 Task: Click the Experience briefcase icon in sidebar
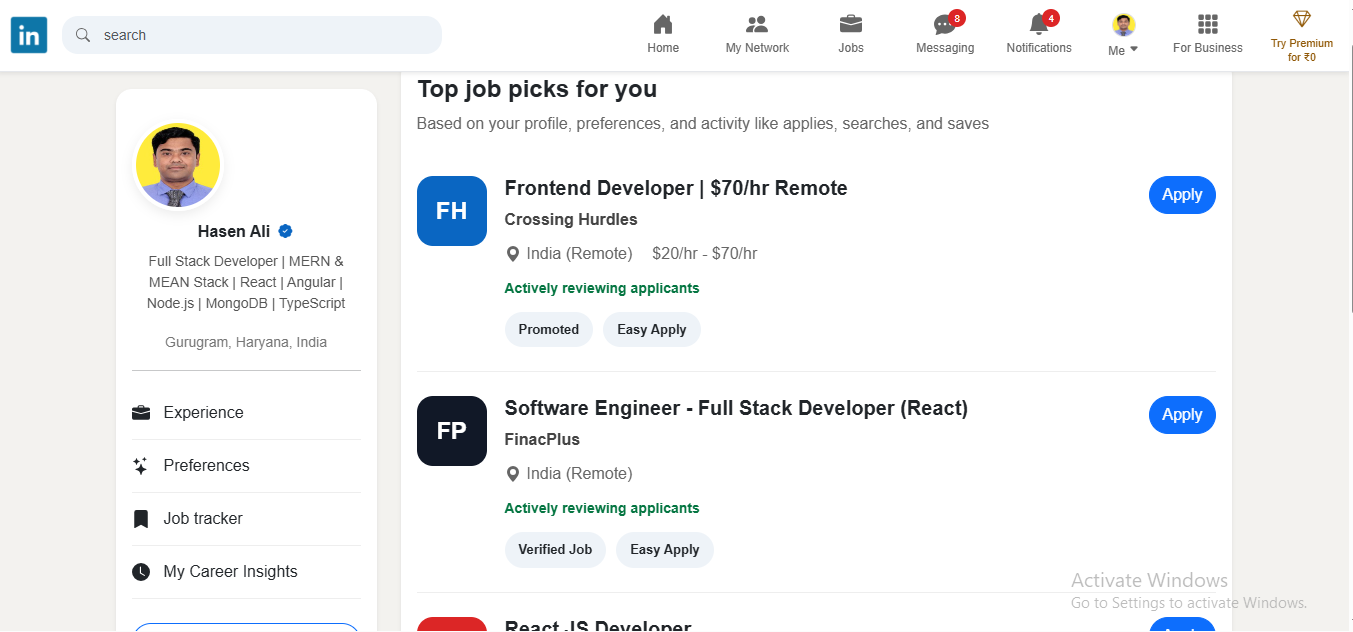[141, 412]
